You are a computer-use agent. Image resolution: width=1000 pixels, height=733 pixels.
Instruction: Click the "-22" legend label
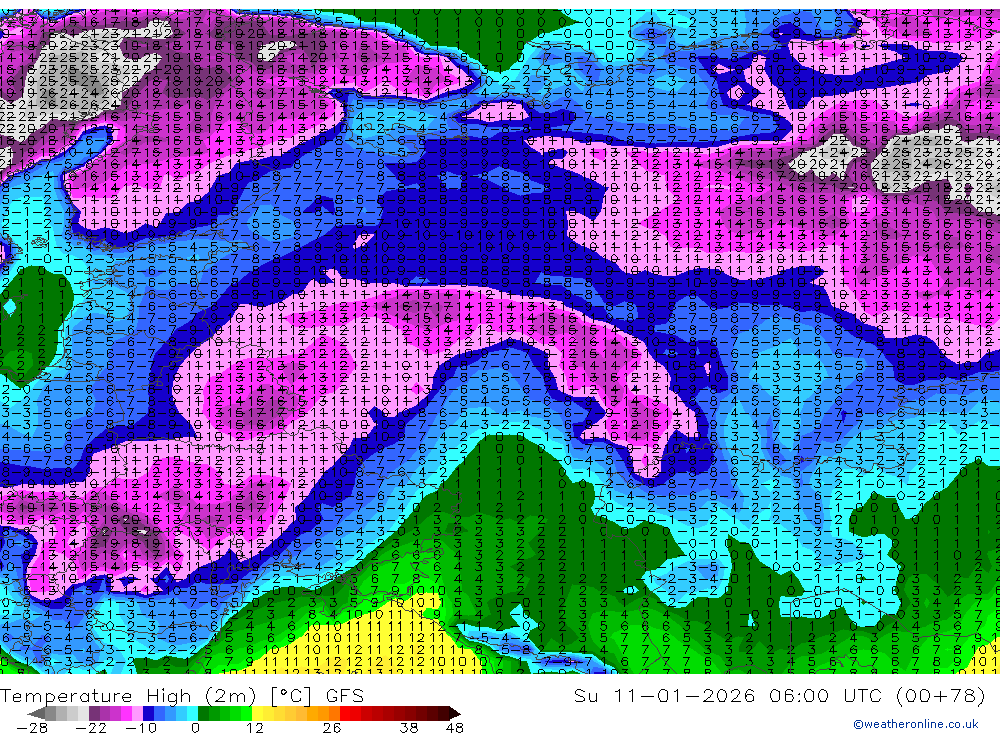[x=91, y=727]
